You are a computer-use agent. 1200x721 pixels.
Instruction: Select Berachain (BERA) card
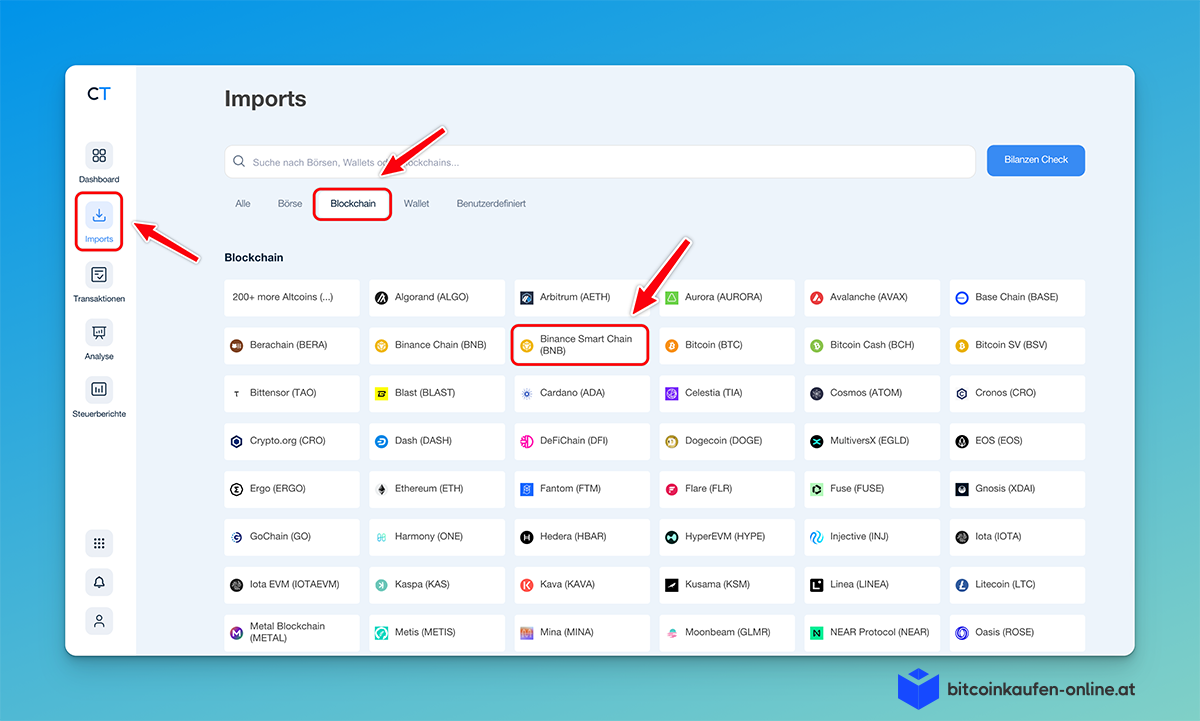tap(292, 345)
